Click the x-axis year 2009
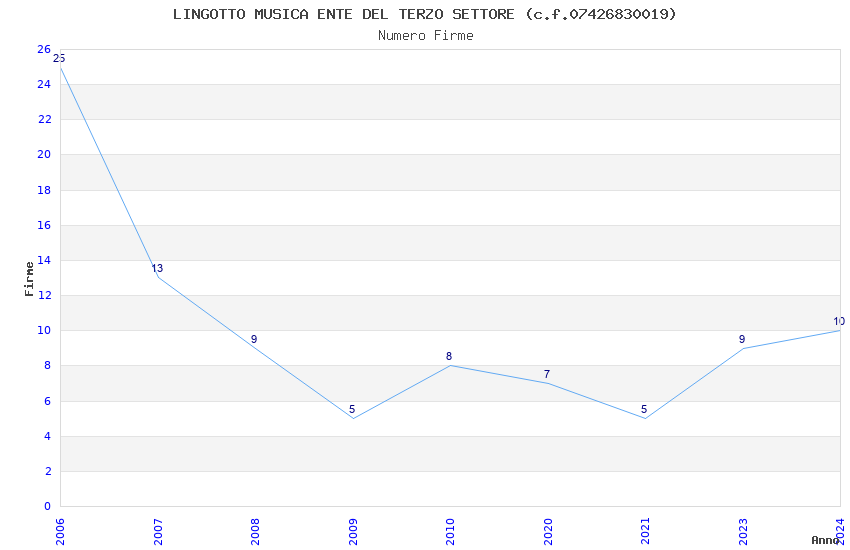The height and width of the screenshot is (550, 850). coord(353,532)
